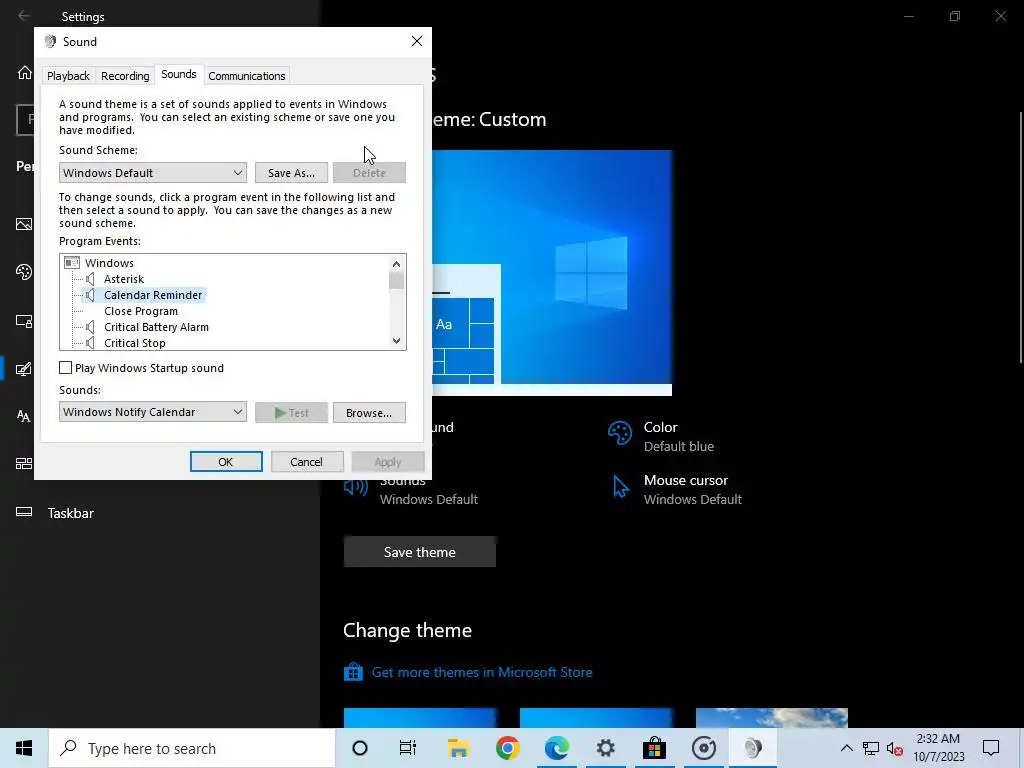Viewport: 1024px width, 768px height.
Task: Click the Program Events scrollbar thumb
Action: coord(396,281)
